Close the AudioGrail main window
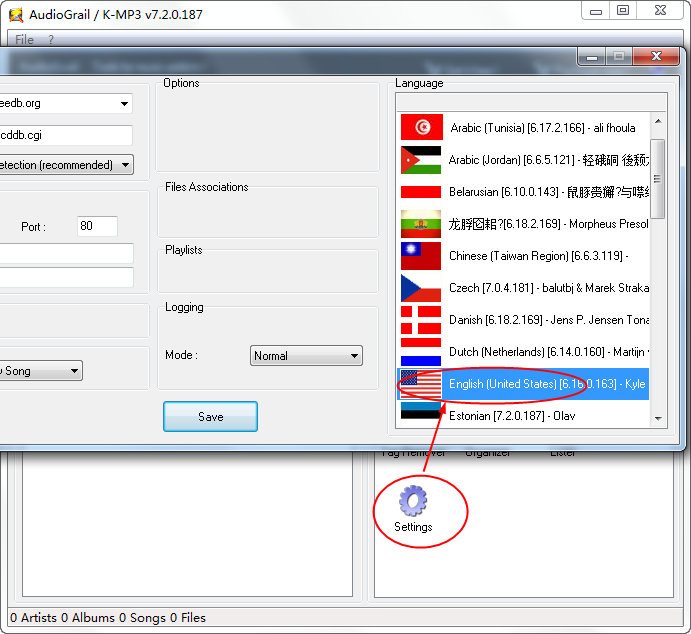Image resolution: width=691 pixels, height=634 pixels. [660, 11]
